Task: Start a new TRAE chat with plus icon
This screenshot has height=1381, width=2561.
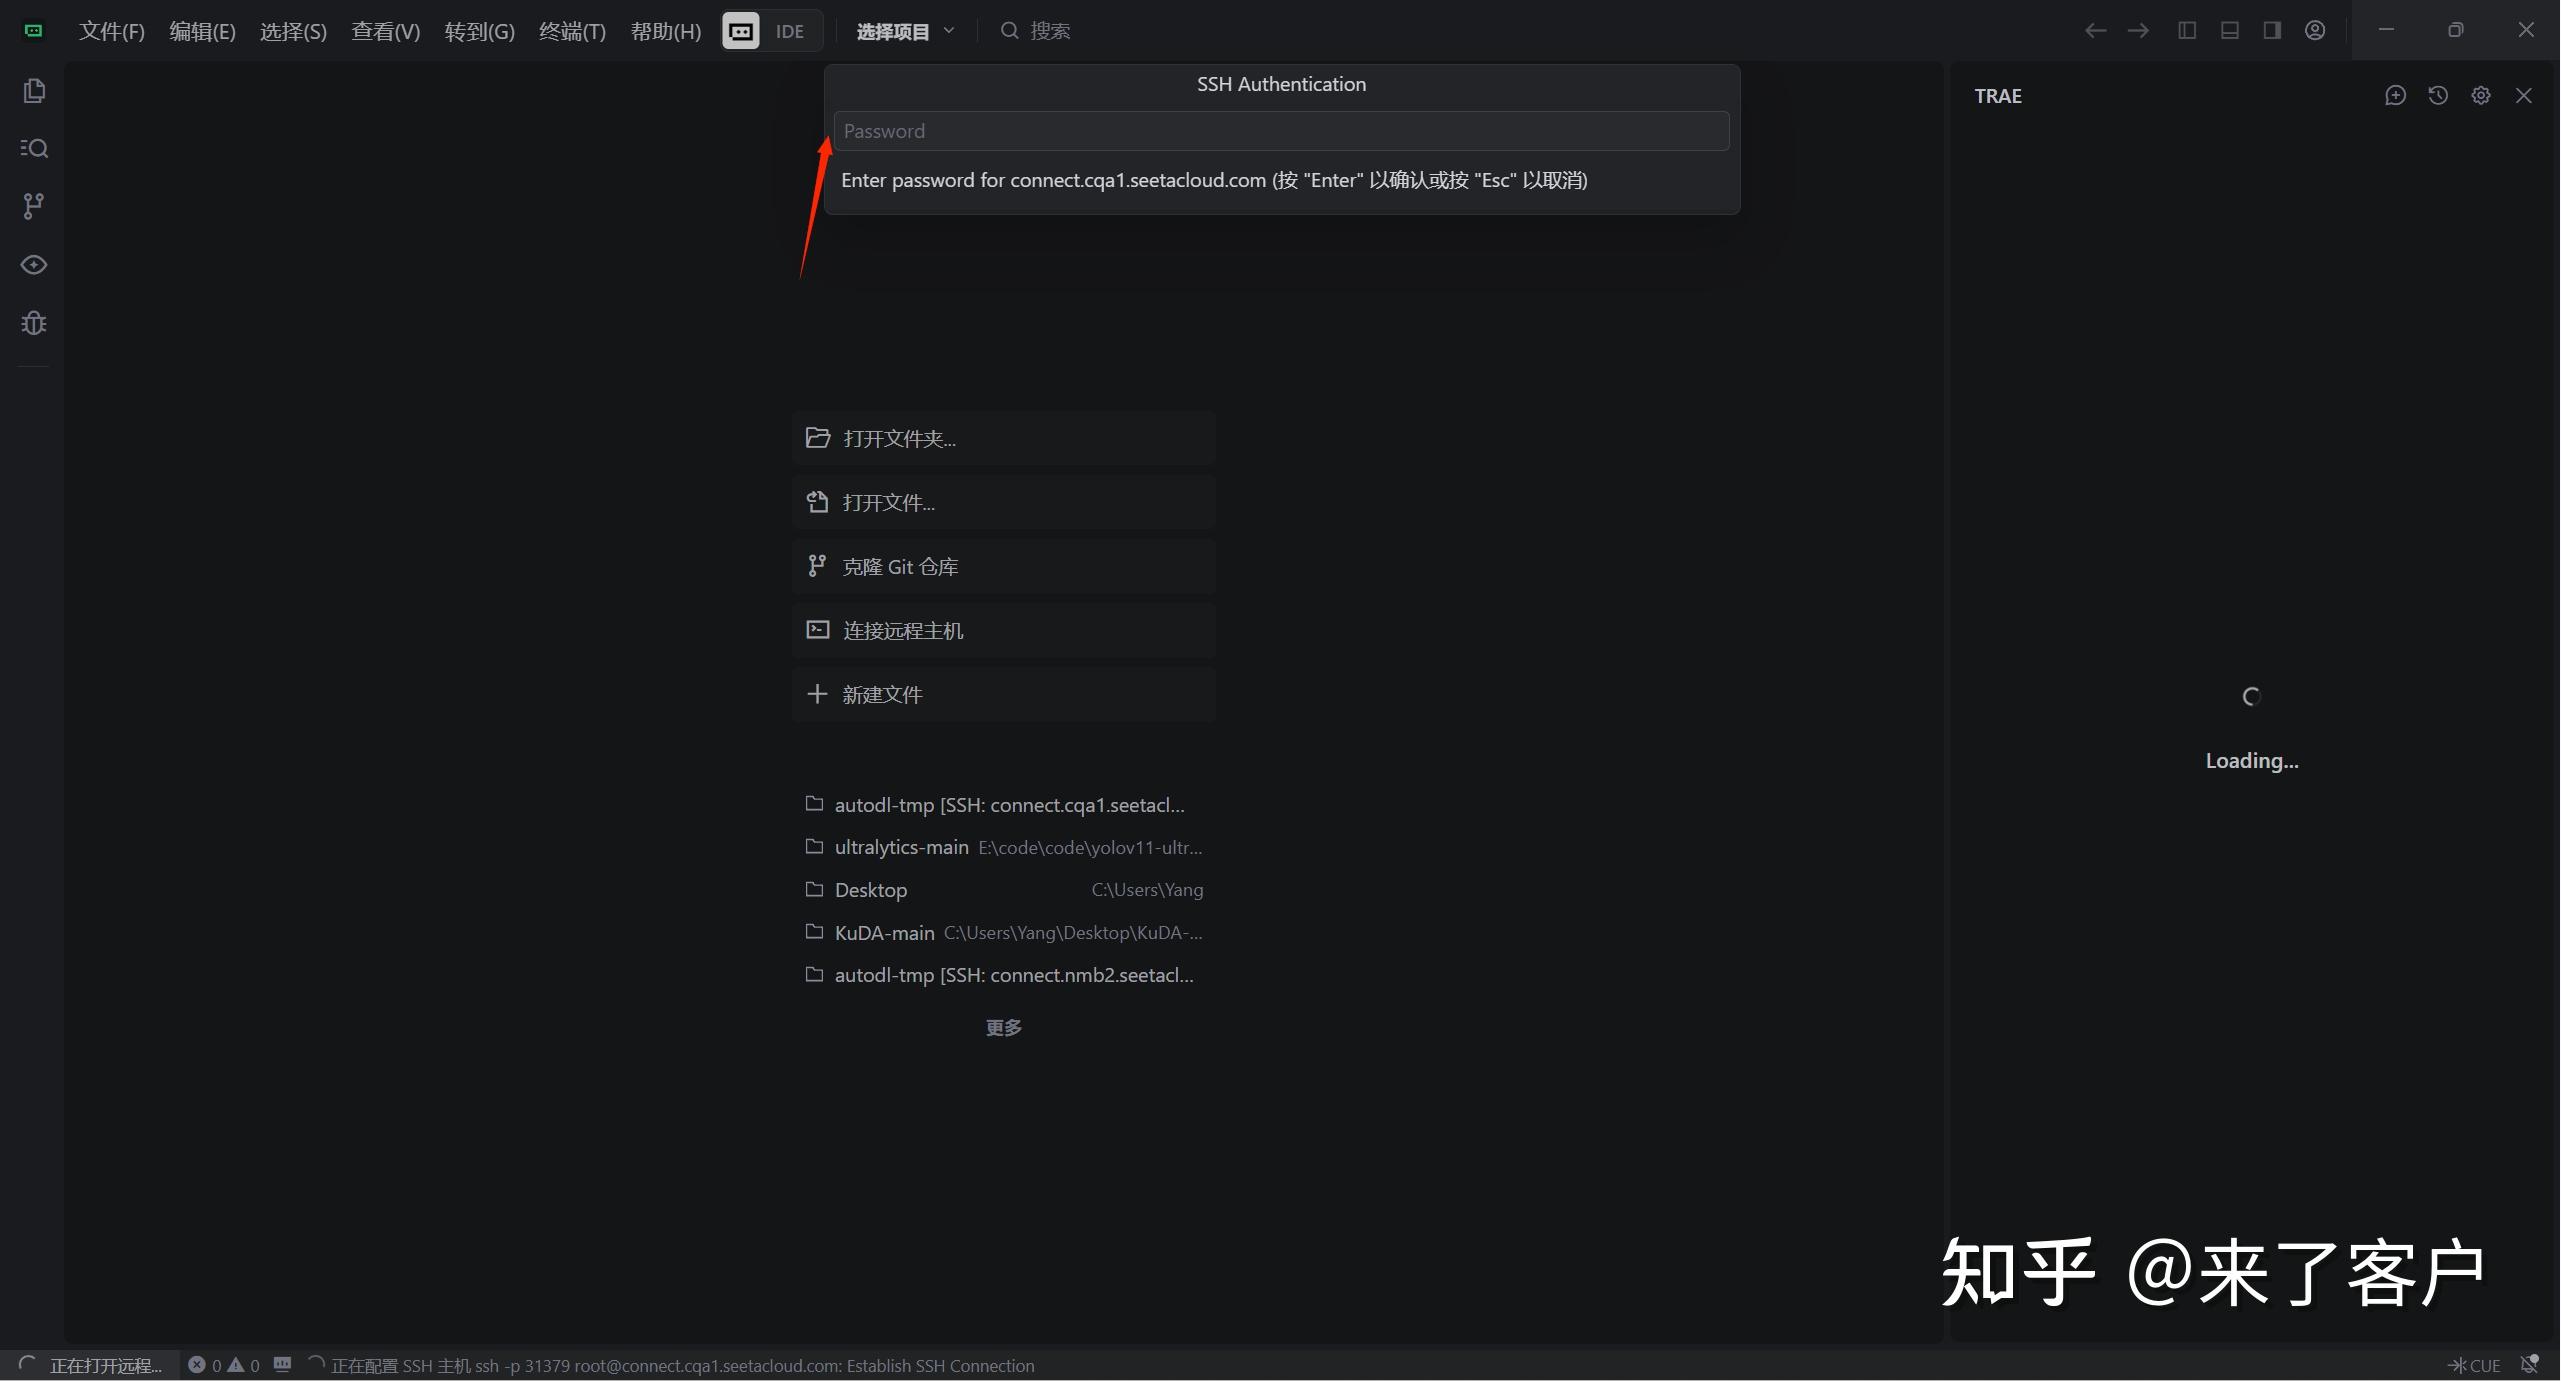Action: (2396, 95)
